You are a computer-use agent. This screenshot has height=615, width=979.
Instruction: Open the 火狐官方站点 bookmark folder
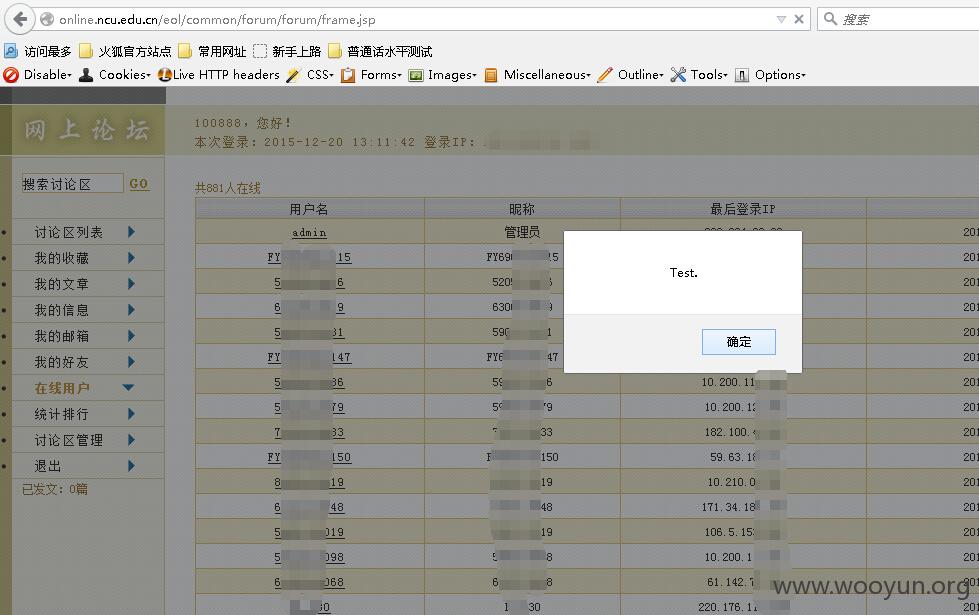(x=125, y=51)
